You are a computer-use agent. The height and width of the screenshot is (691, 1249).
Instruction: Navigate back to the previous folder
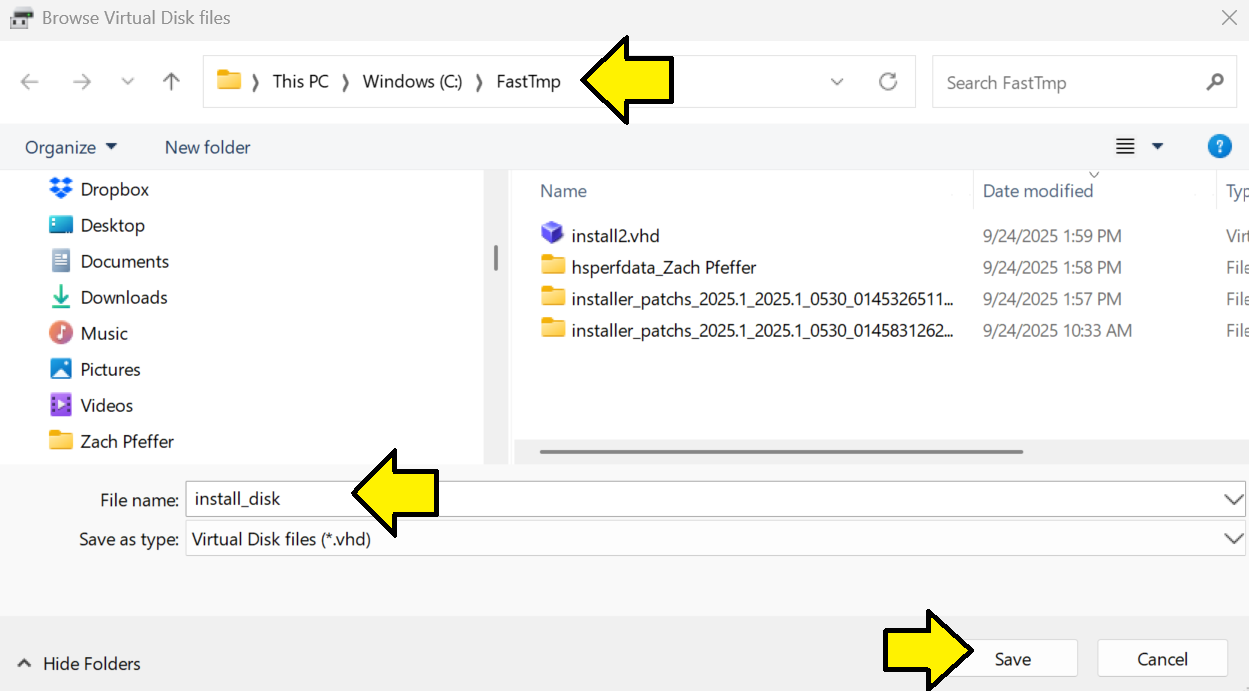30,81
